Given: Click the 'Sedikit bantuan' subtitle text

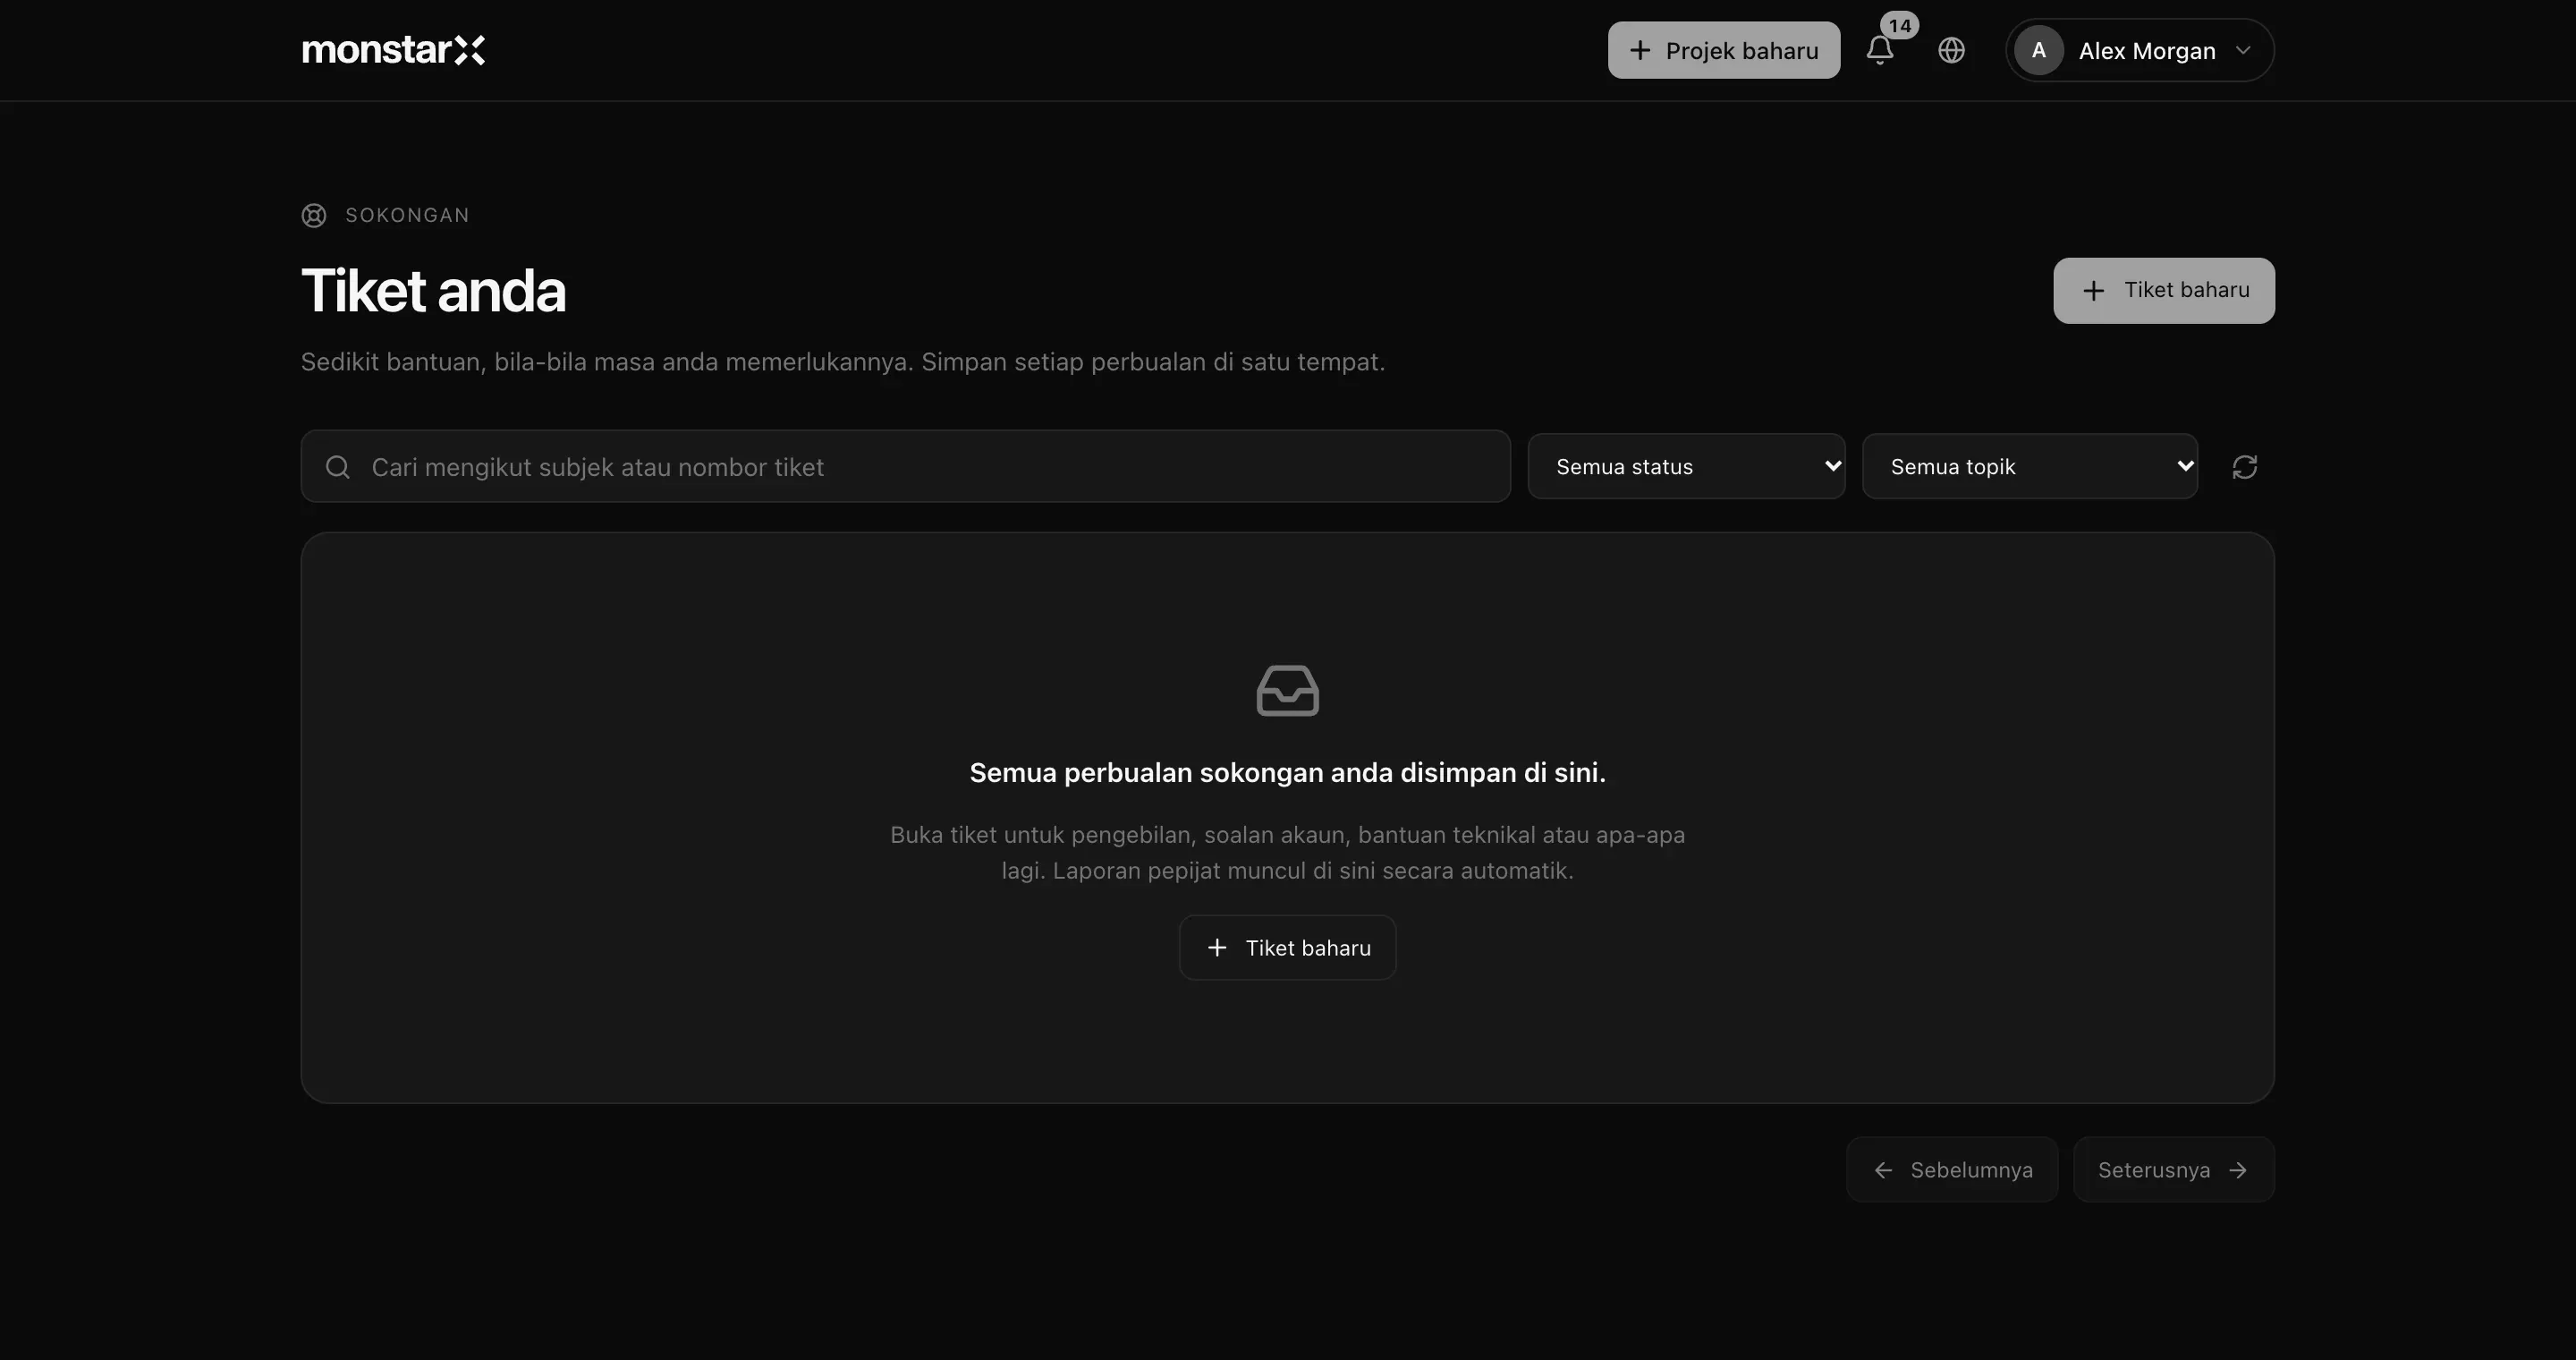Looking at the screenshot, I should click(842, 362).
